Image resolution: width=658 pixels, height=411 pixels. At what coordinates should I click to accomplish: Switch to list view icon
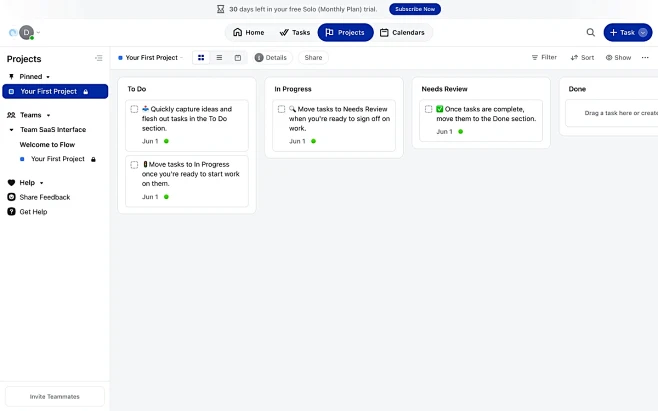219,58
